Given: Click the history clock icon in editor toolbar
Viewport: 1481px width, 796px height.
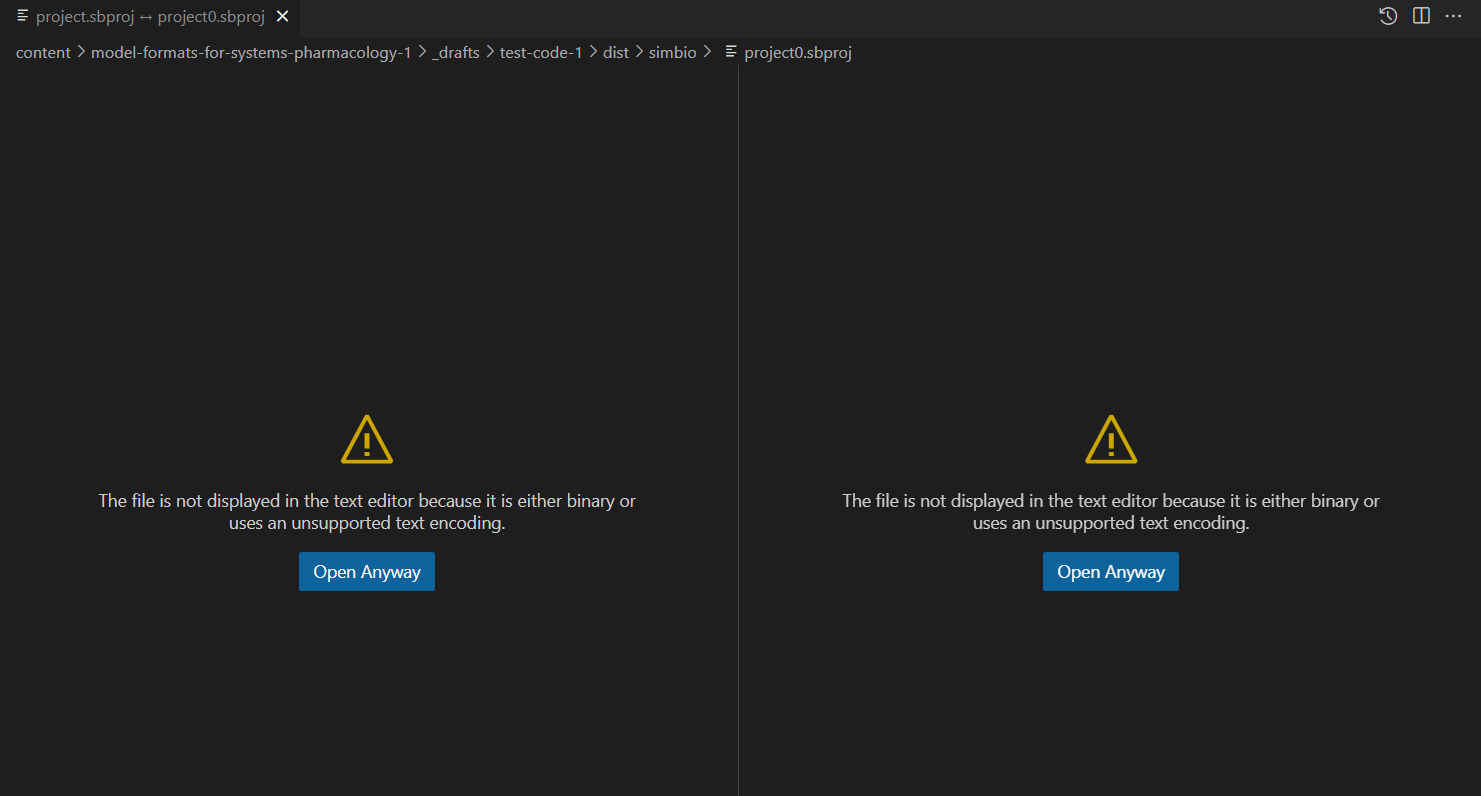Looking at the screenshot, I should point(1388,16).
